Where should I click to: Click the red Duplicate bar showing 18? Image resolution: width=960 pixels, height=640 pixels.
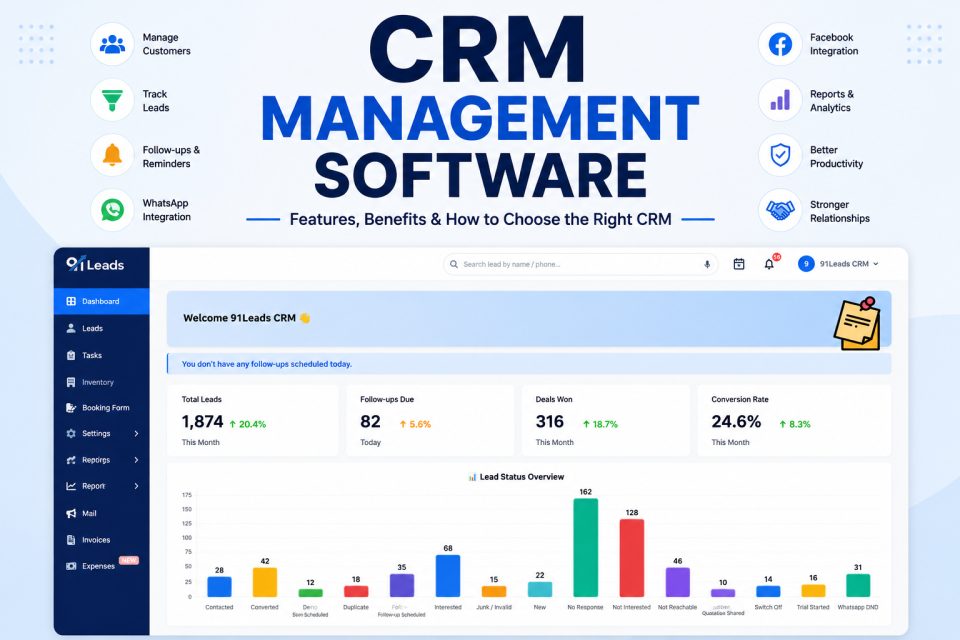[356, 591]
